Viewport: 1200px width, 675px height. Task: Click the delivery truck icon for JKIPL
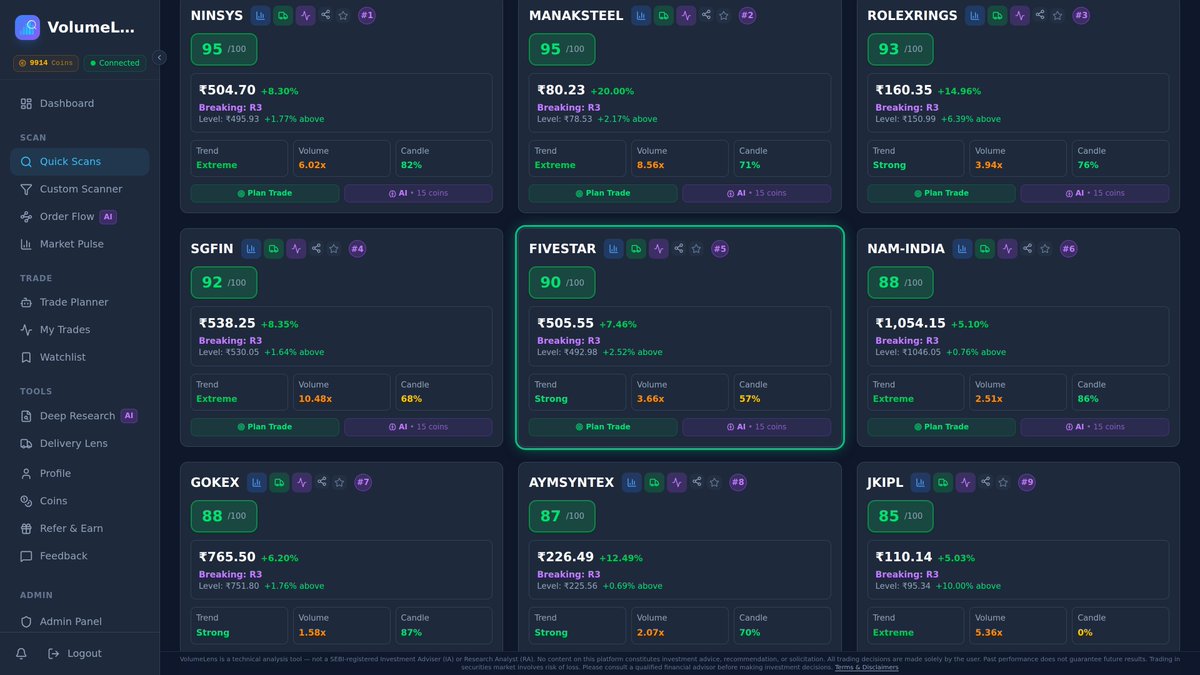click(x=943, y=482)
